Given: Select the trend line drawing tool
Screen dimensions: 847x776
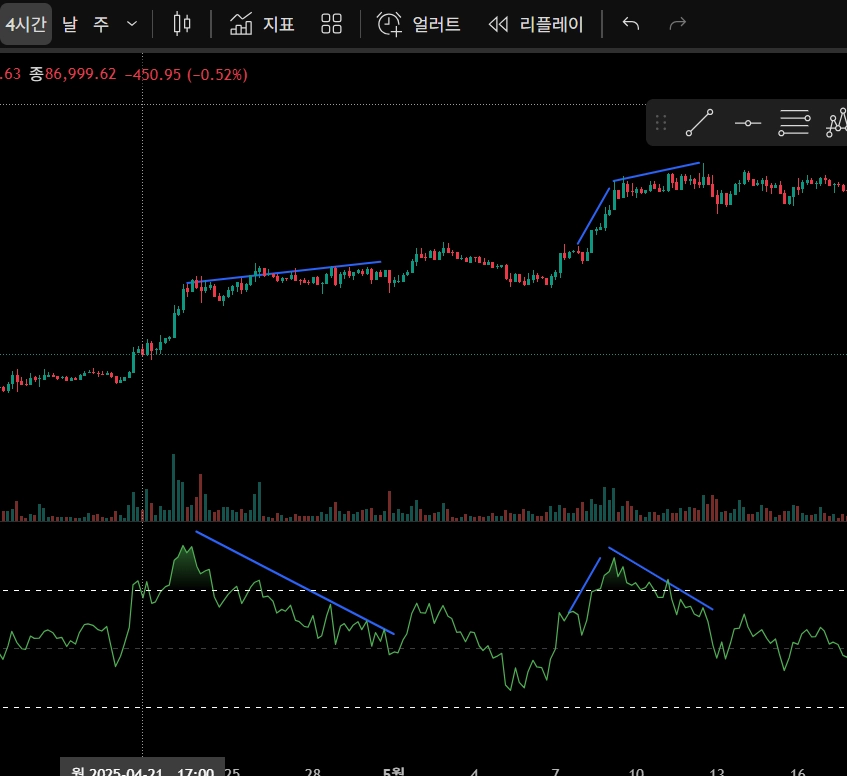Looking at the screenshot, I should click(700, 123).
